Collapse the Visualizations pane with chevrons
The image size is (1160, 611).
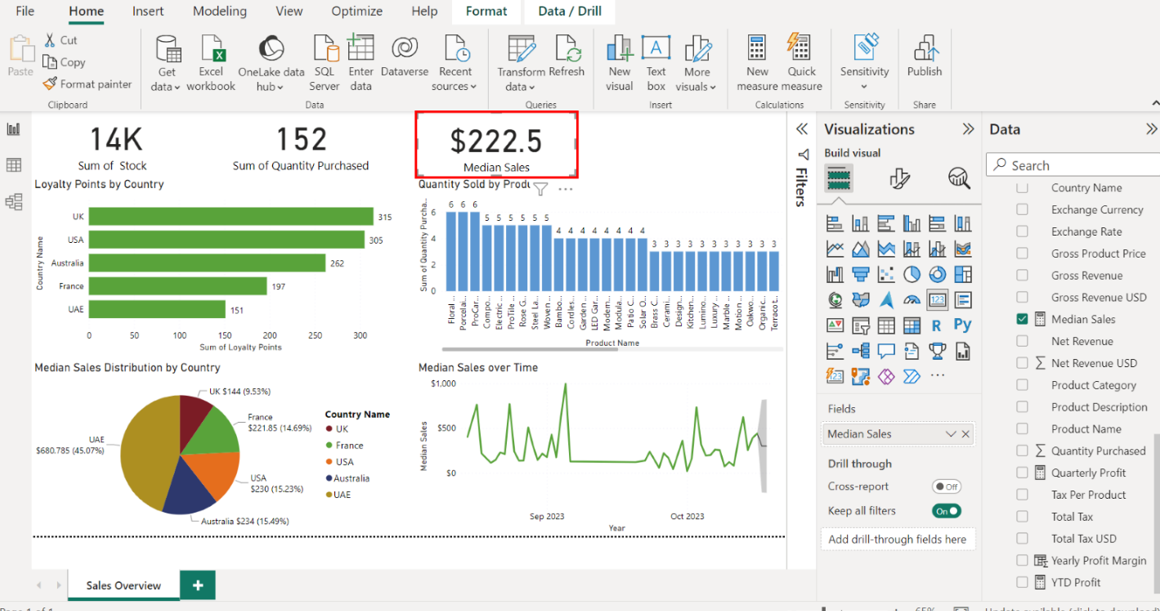point(968,129)
